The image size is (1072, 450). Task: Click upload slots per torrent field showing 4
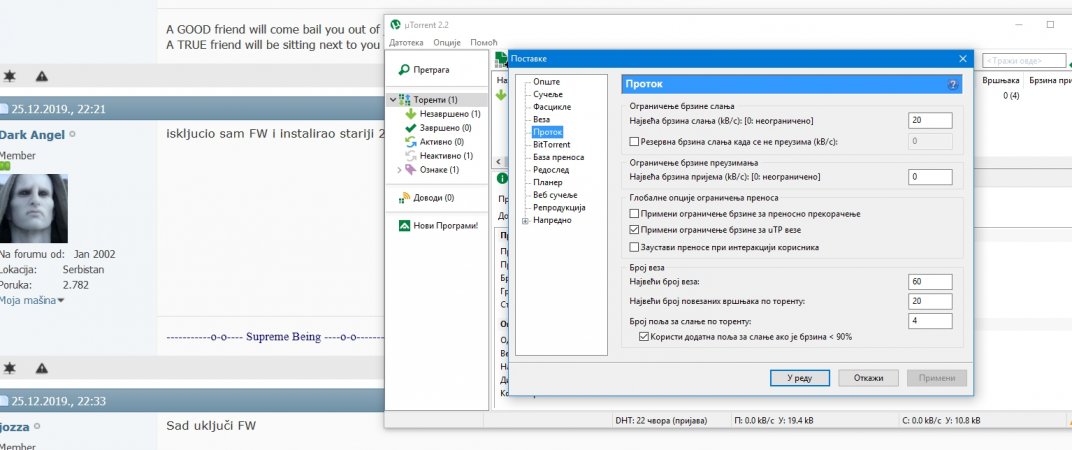[x=930, y=321]
